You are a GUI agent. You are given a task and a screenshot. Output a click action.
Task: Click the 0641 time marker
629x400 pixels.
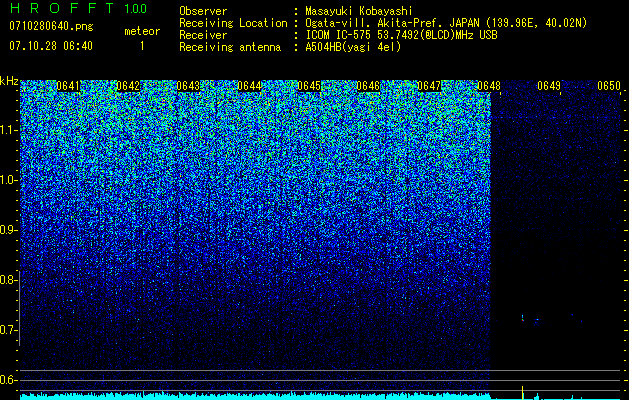68,86
